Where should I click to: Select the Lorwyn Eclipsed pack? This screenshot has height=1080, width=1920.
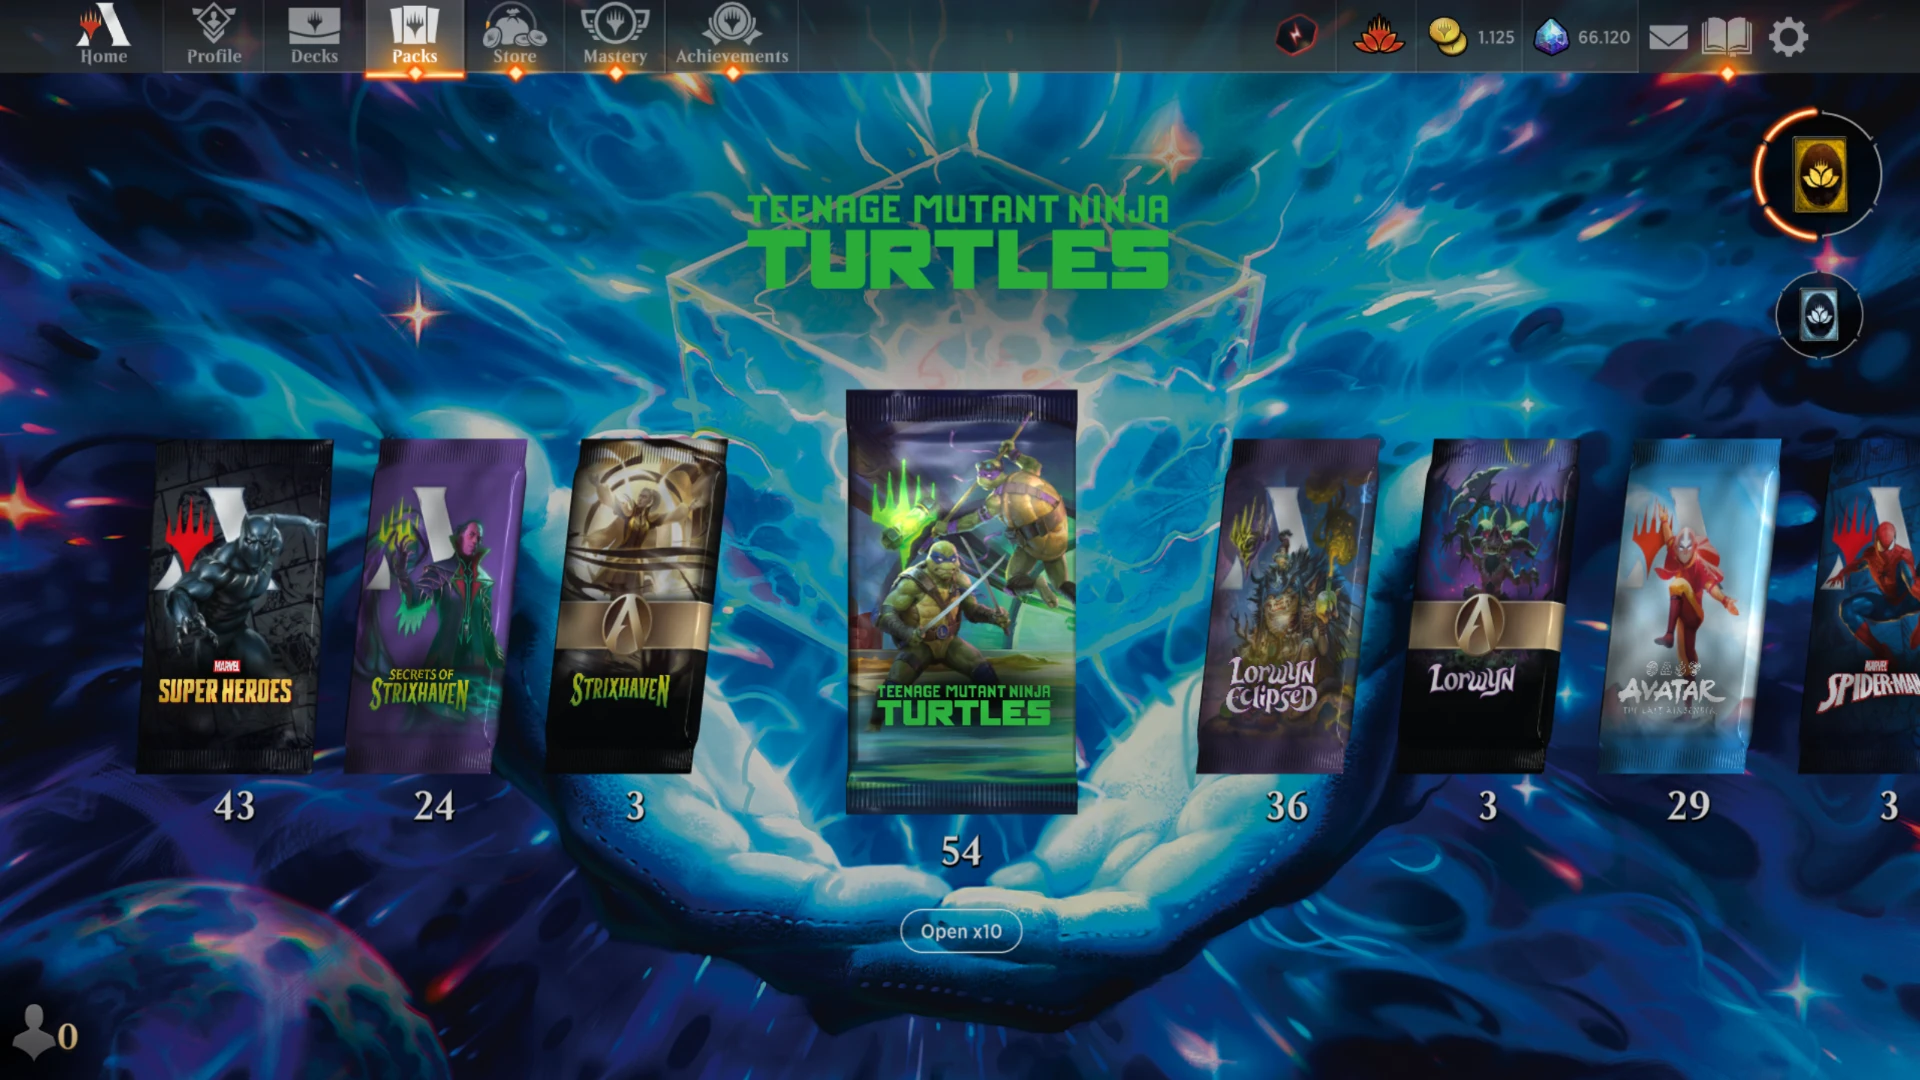coord(1288,606)
